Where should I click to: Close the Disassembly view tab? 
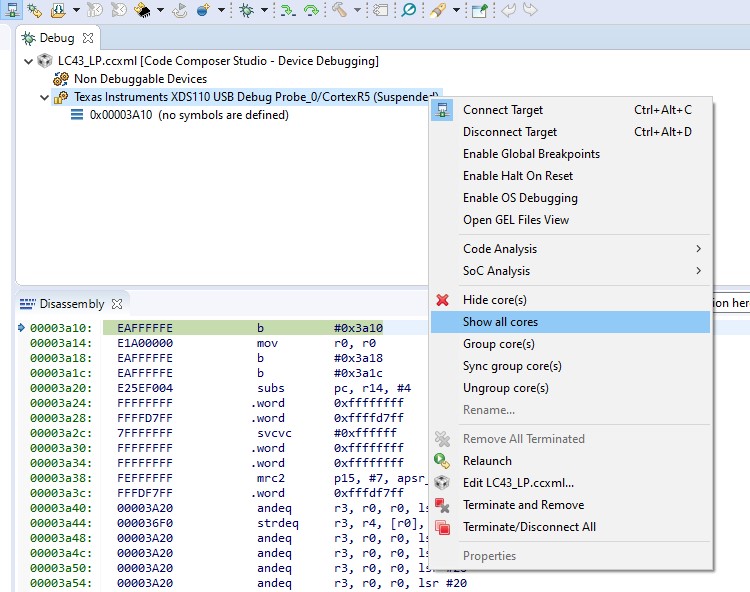[x=117, y=304]
